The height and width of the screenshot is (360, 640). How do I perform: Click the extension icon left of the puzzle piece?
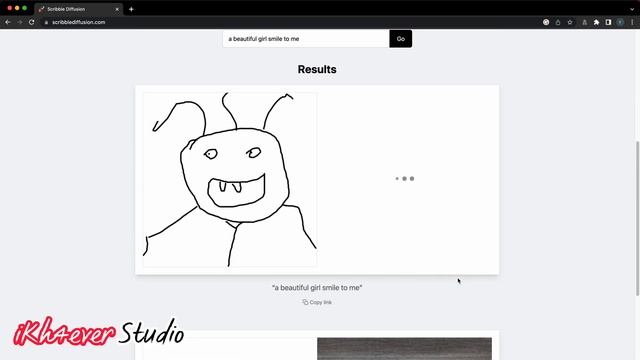pyautogui.click(x=584, y=22)
